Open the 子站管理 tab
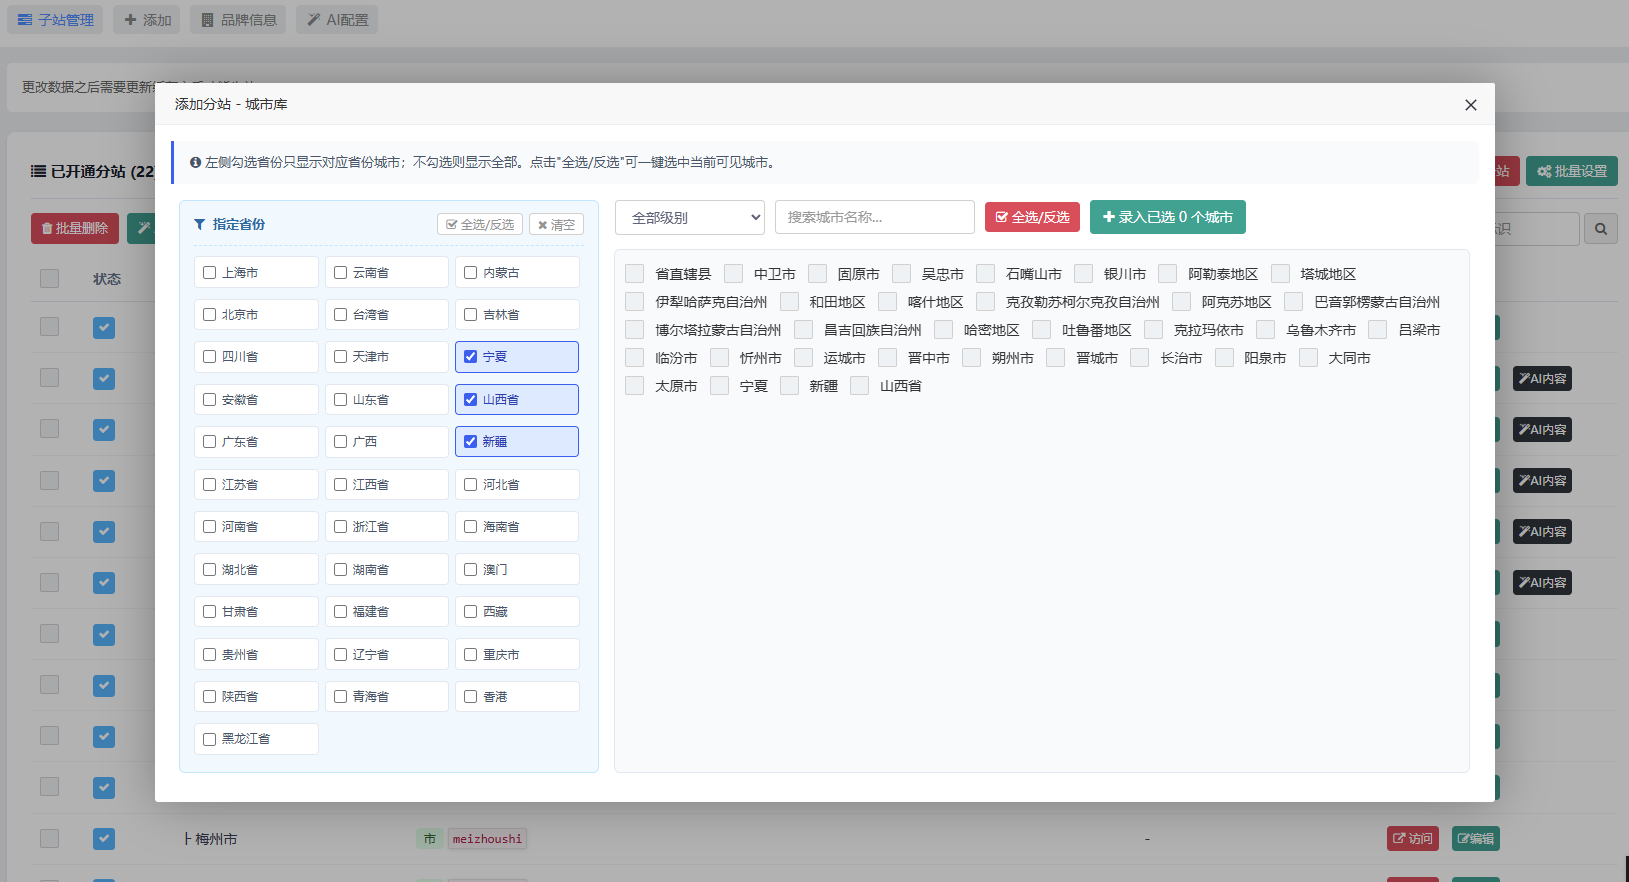1629x882 pixels. pyautogui.click(x=55, y=20)
